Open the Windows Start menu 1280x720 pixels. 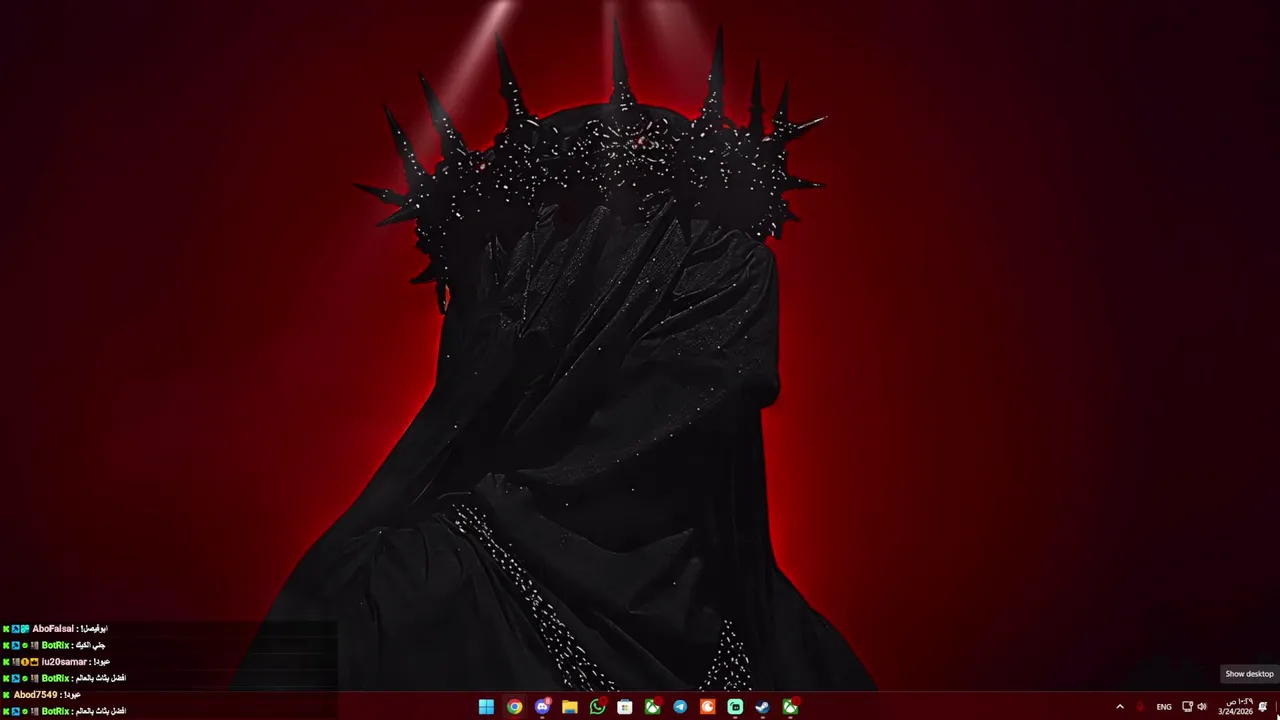(486, 707)
